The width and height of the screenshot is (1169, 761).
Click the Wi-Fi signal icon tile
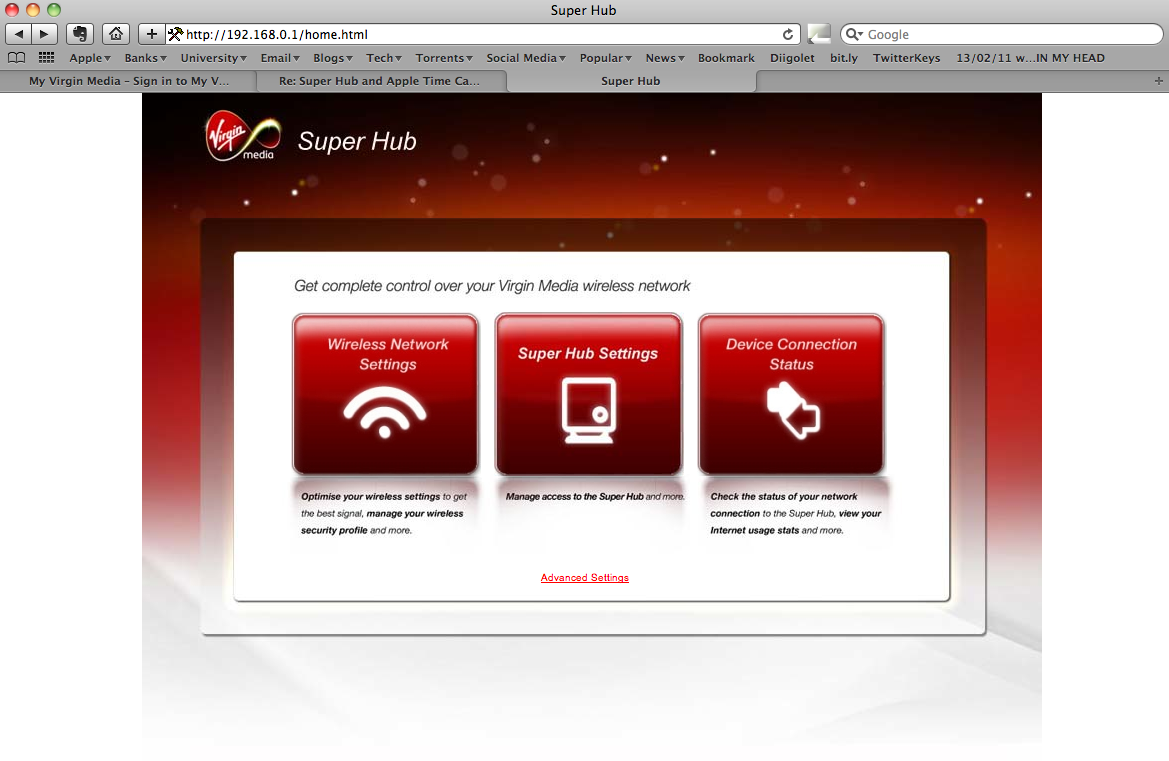385,411
